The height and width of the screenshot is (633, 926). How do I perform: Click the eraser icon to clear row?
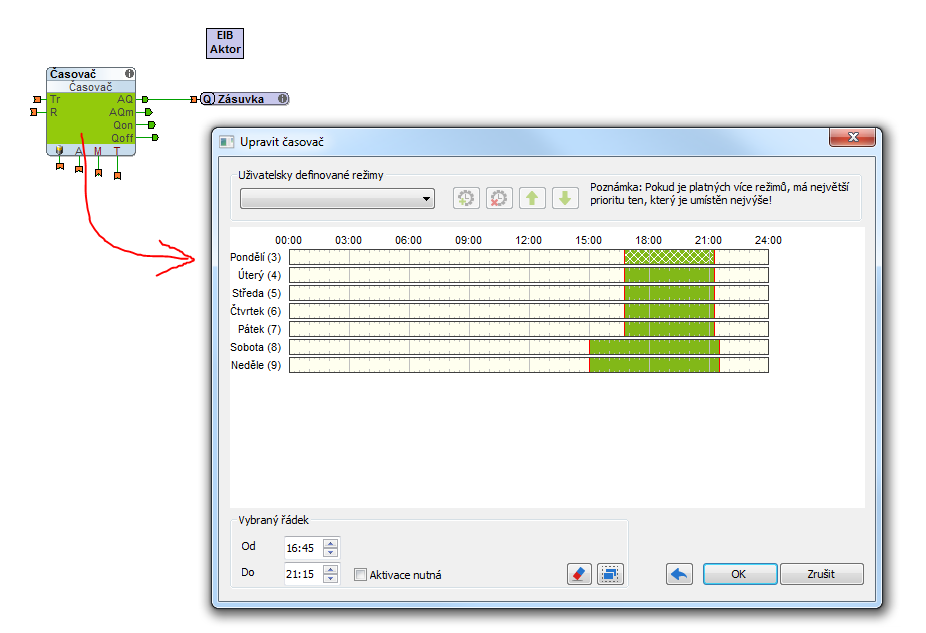(579, 574)
